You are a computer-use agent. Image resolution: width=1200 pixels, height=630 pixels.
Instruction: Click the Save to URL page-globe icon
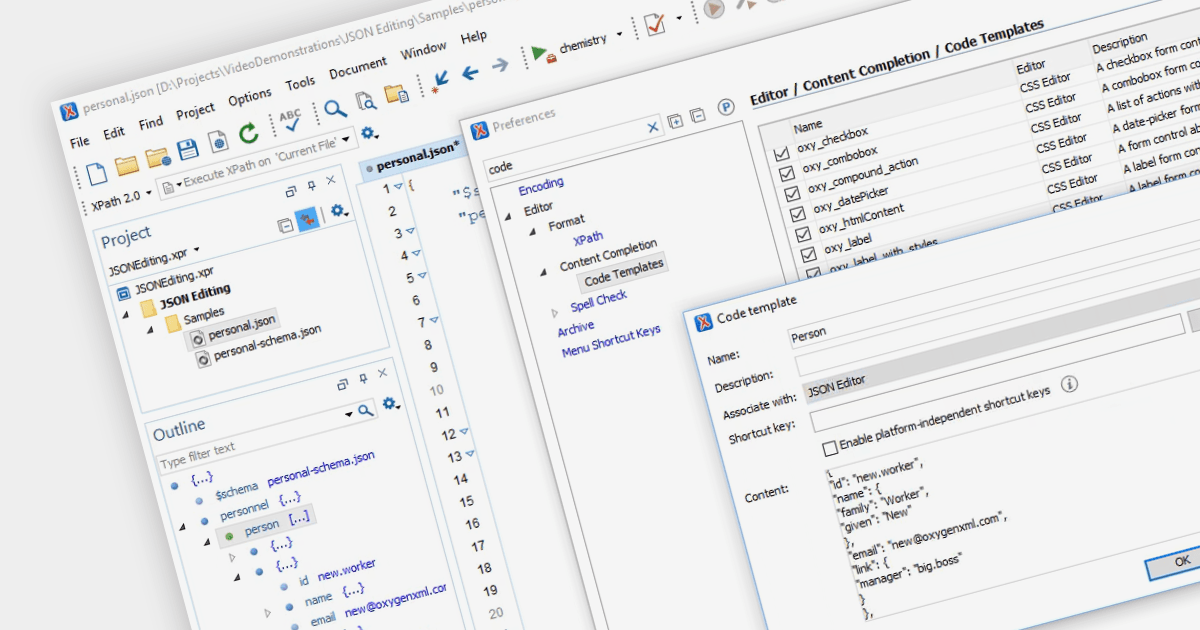[x=217, y=142]
